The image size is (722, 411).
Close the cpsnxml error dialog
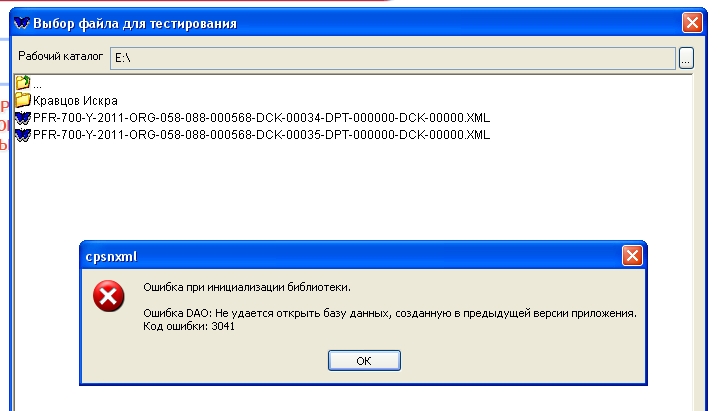coord(632,256)
